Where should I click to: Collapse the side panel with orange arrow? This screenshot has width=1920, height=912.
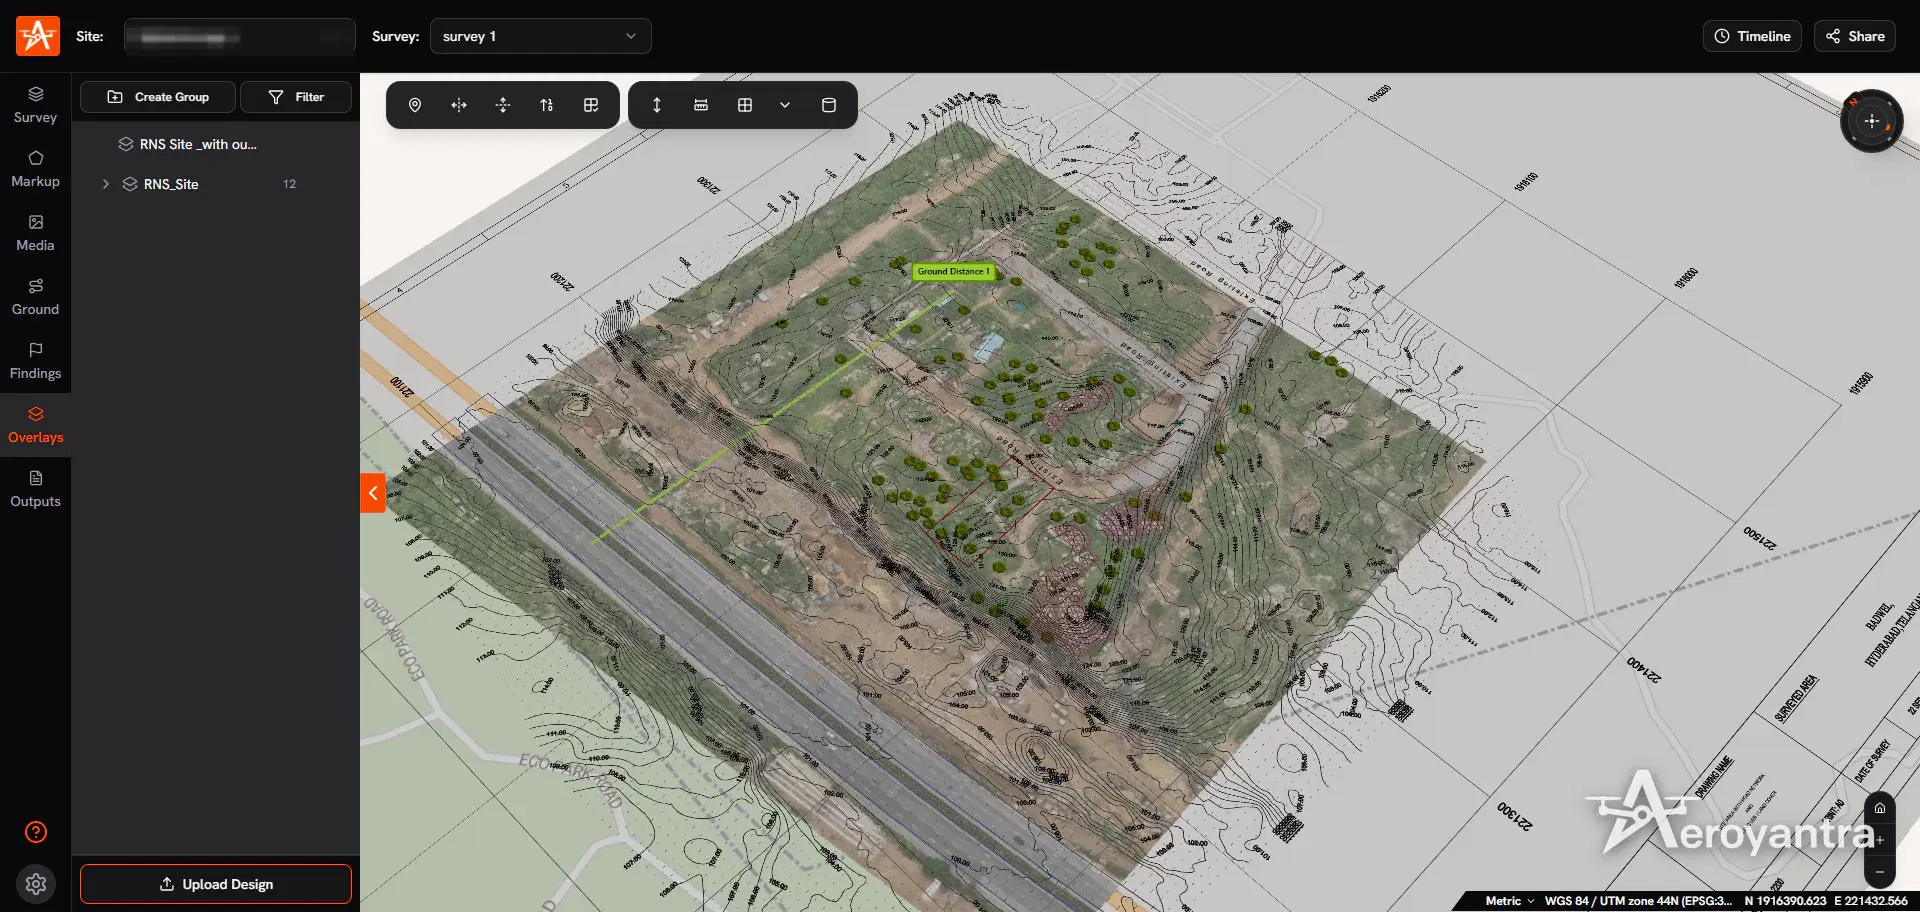tap(373, 493)
